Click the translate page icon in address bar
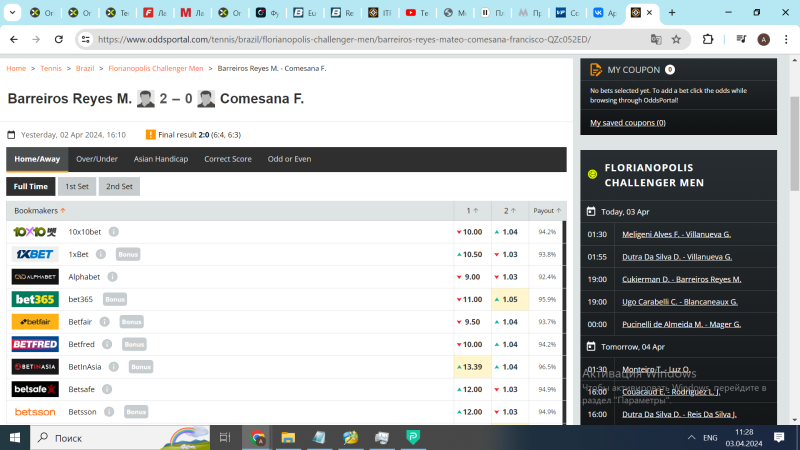Image resolution: width=800 pixels, height=450 pixels. click(x=656, y=39)
